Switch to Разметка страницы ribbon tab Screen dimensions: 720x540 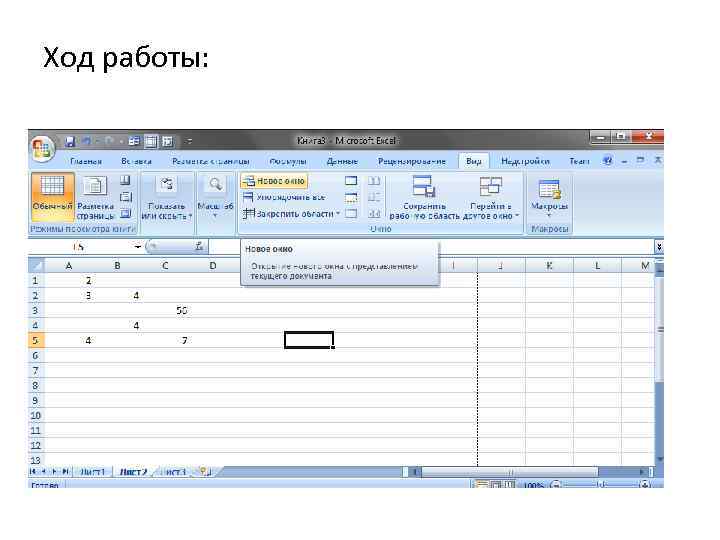[x=211, y=161]
